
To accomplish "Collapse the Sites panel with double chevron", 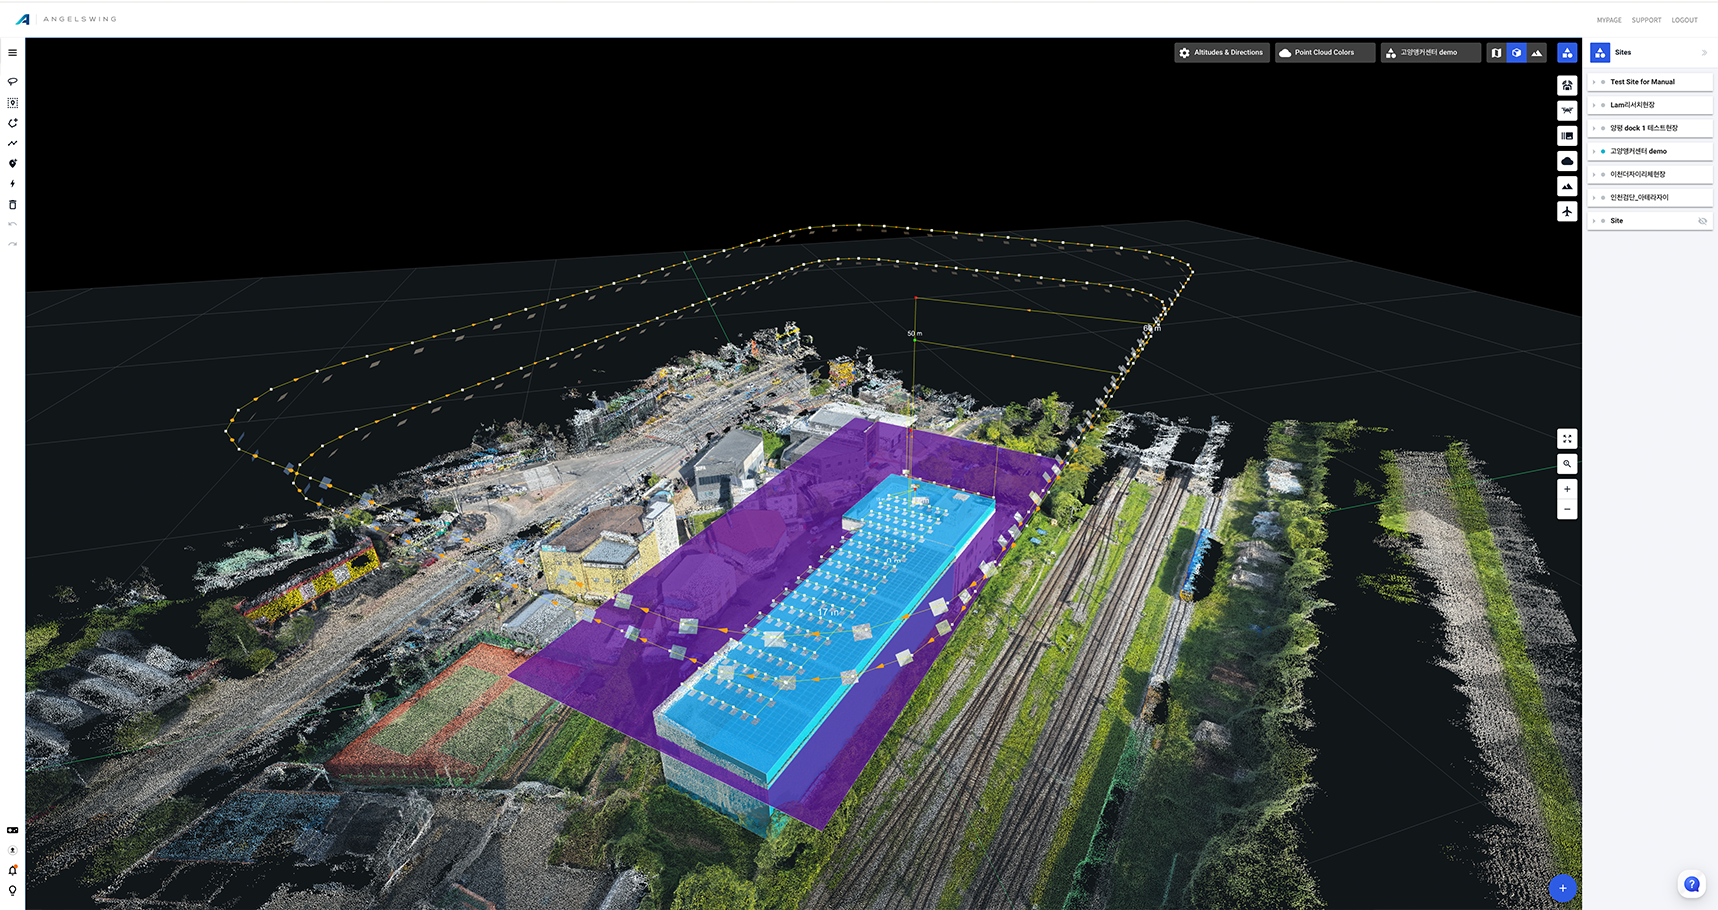I will click(x=1704, y=53).
